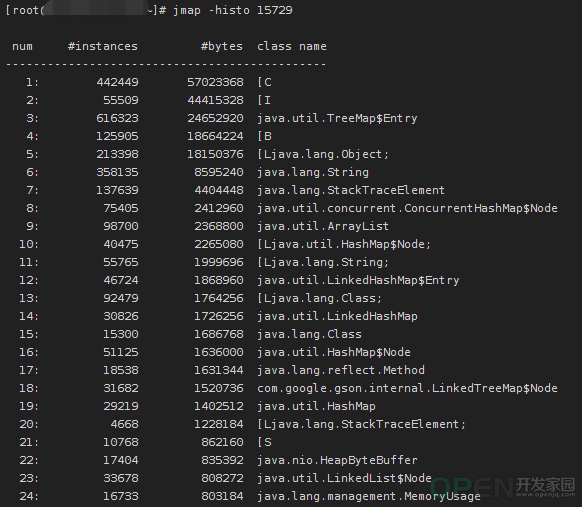Click the java.util.LinkedHashMap$Entry class name
Screen dimensions: 582x507
[x=358, y=280]
